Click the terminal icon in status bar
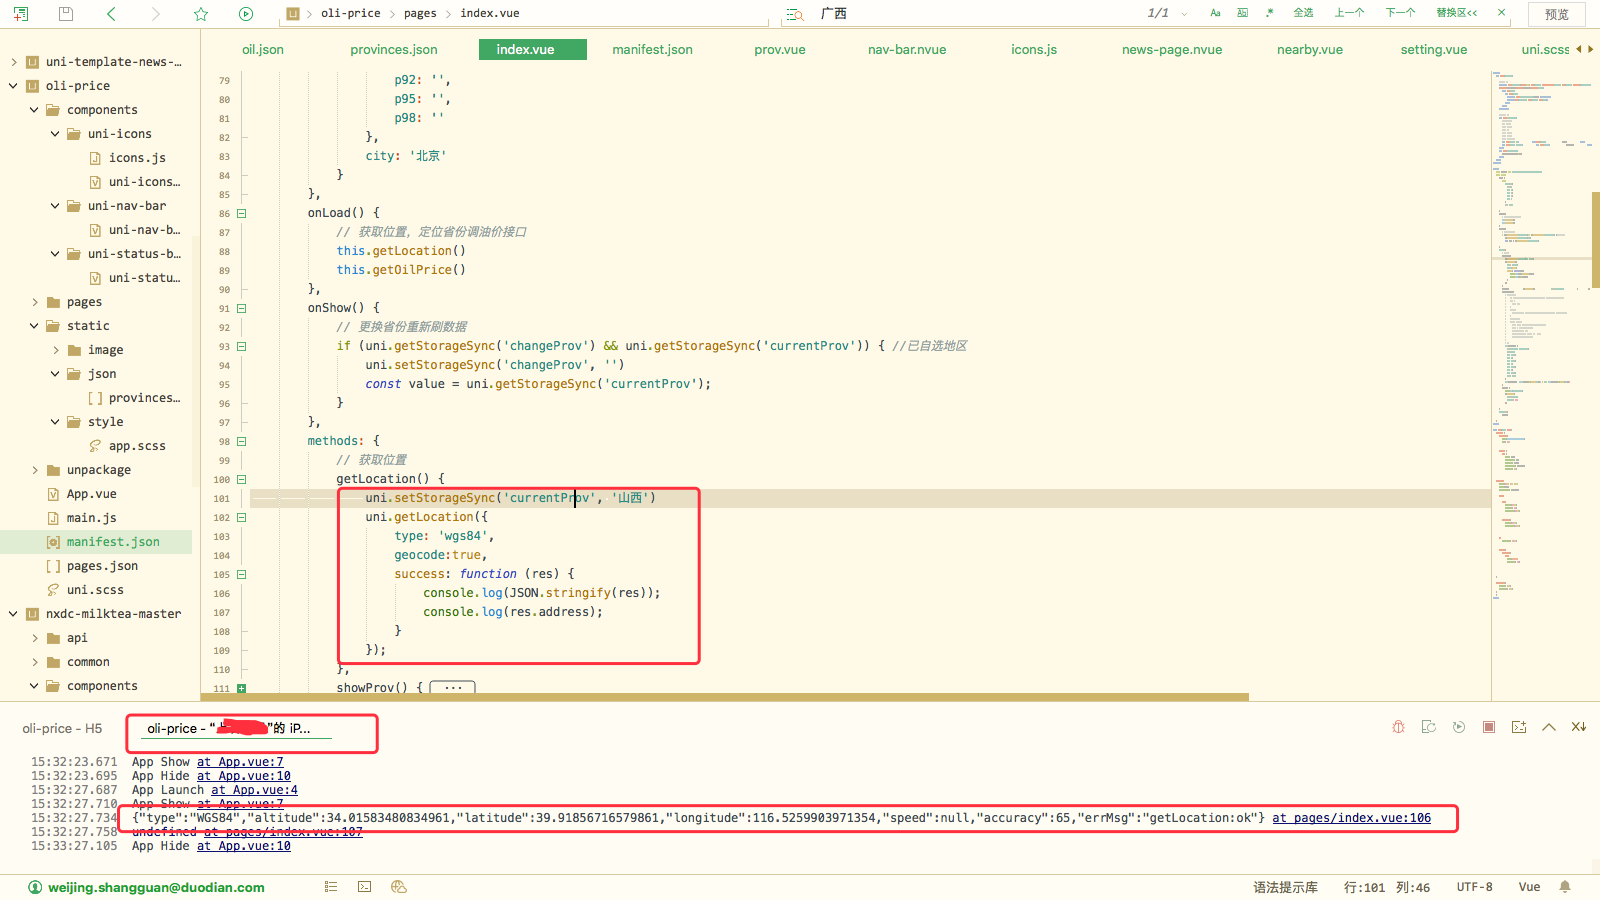The image size is (1600, 900). [365, 887]
